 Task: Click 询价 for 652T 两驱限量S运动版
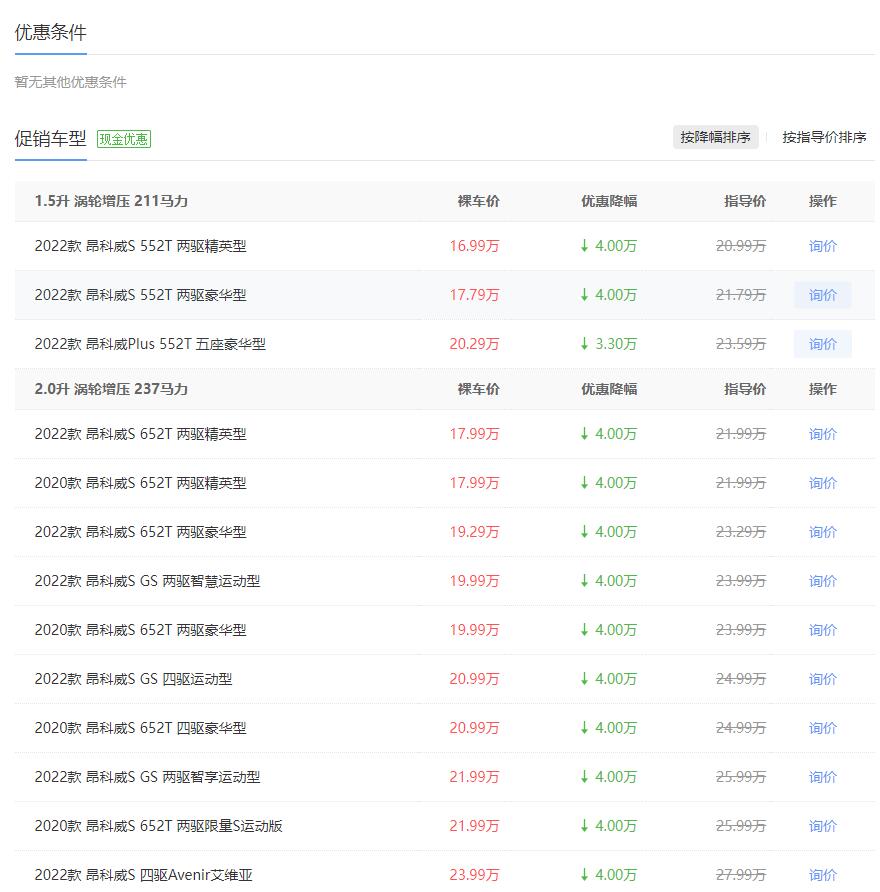click(x=823, y=825)
